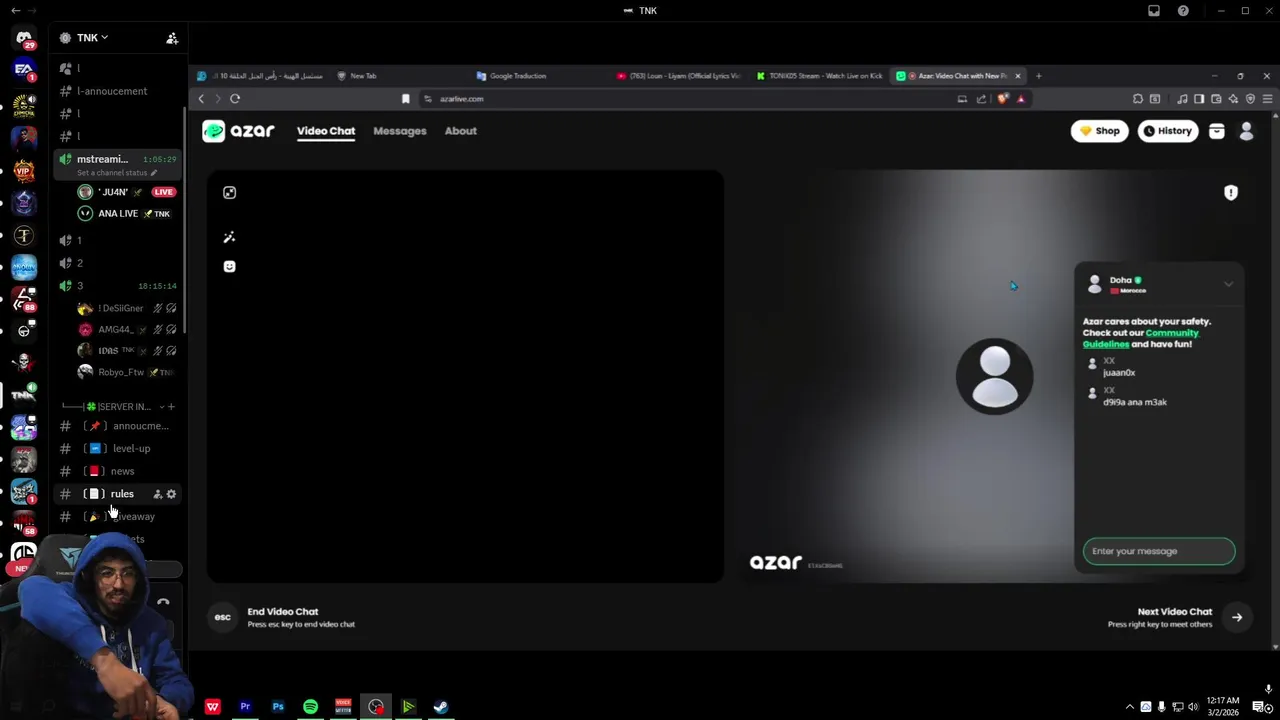
Task: Select user Robyo_Ftw in voice channel
Action: point(121,372)
